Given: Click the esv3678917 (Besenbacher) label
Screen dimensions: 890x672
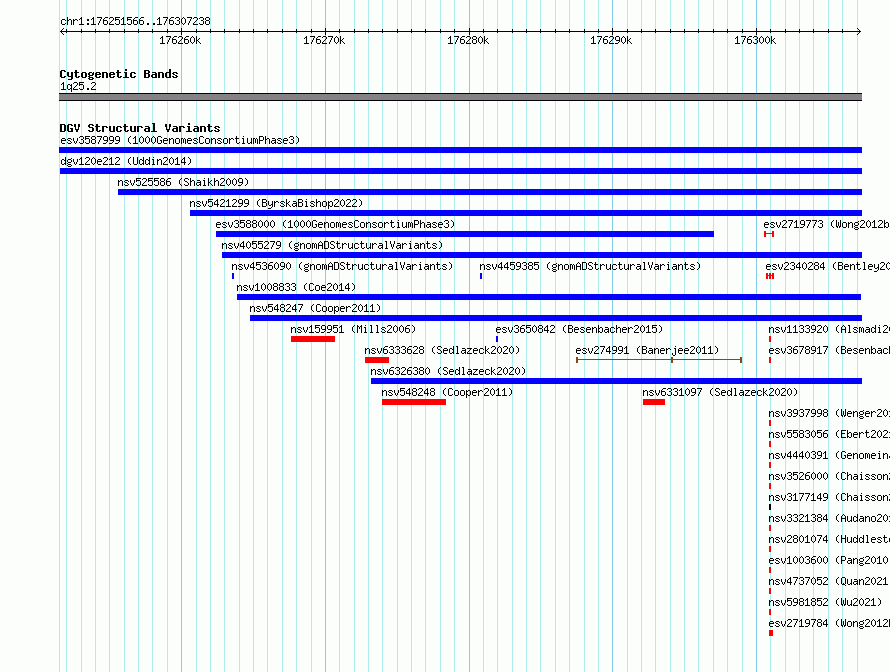Looking at the screenshot, I should coord(829,350).
